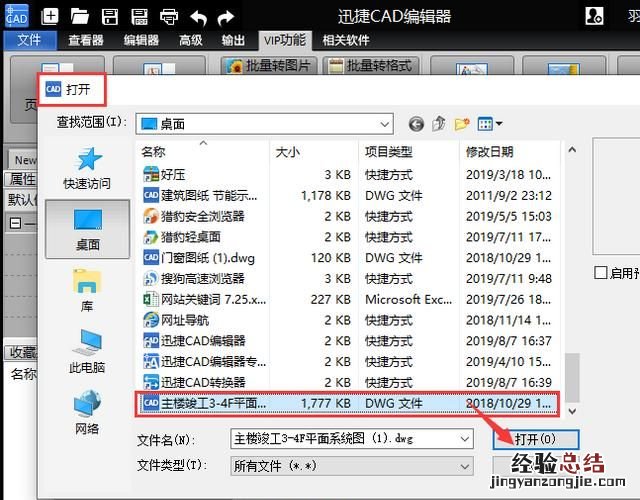Click the 批量转图片 button

pos(269,65)
